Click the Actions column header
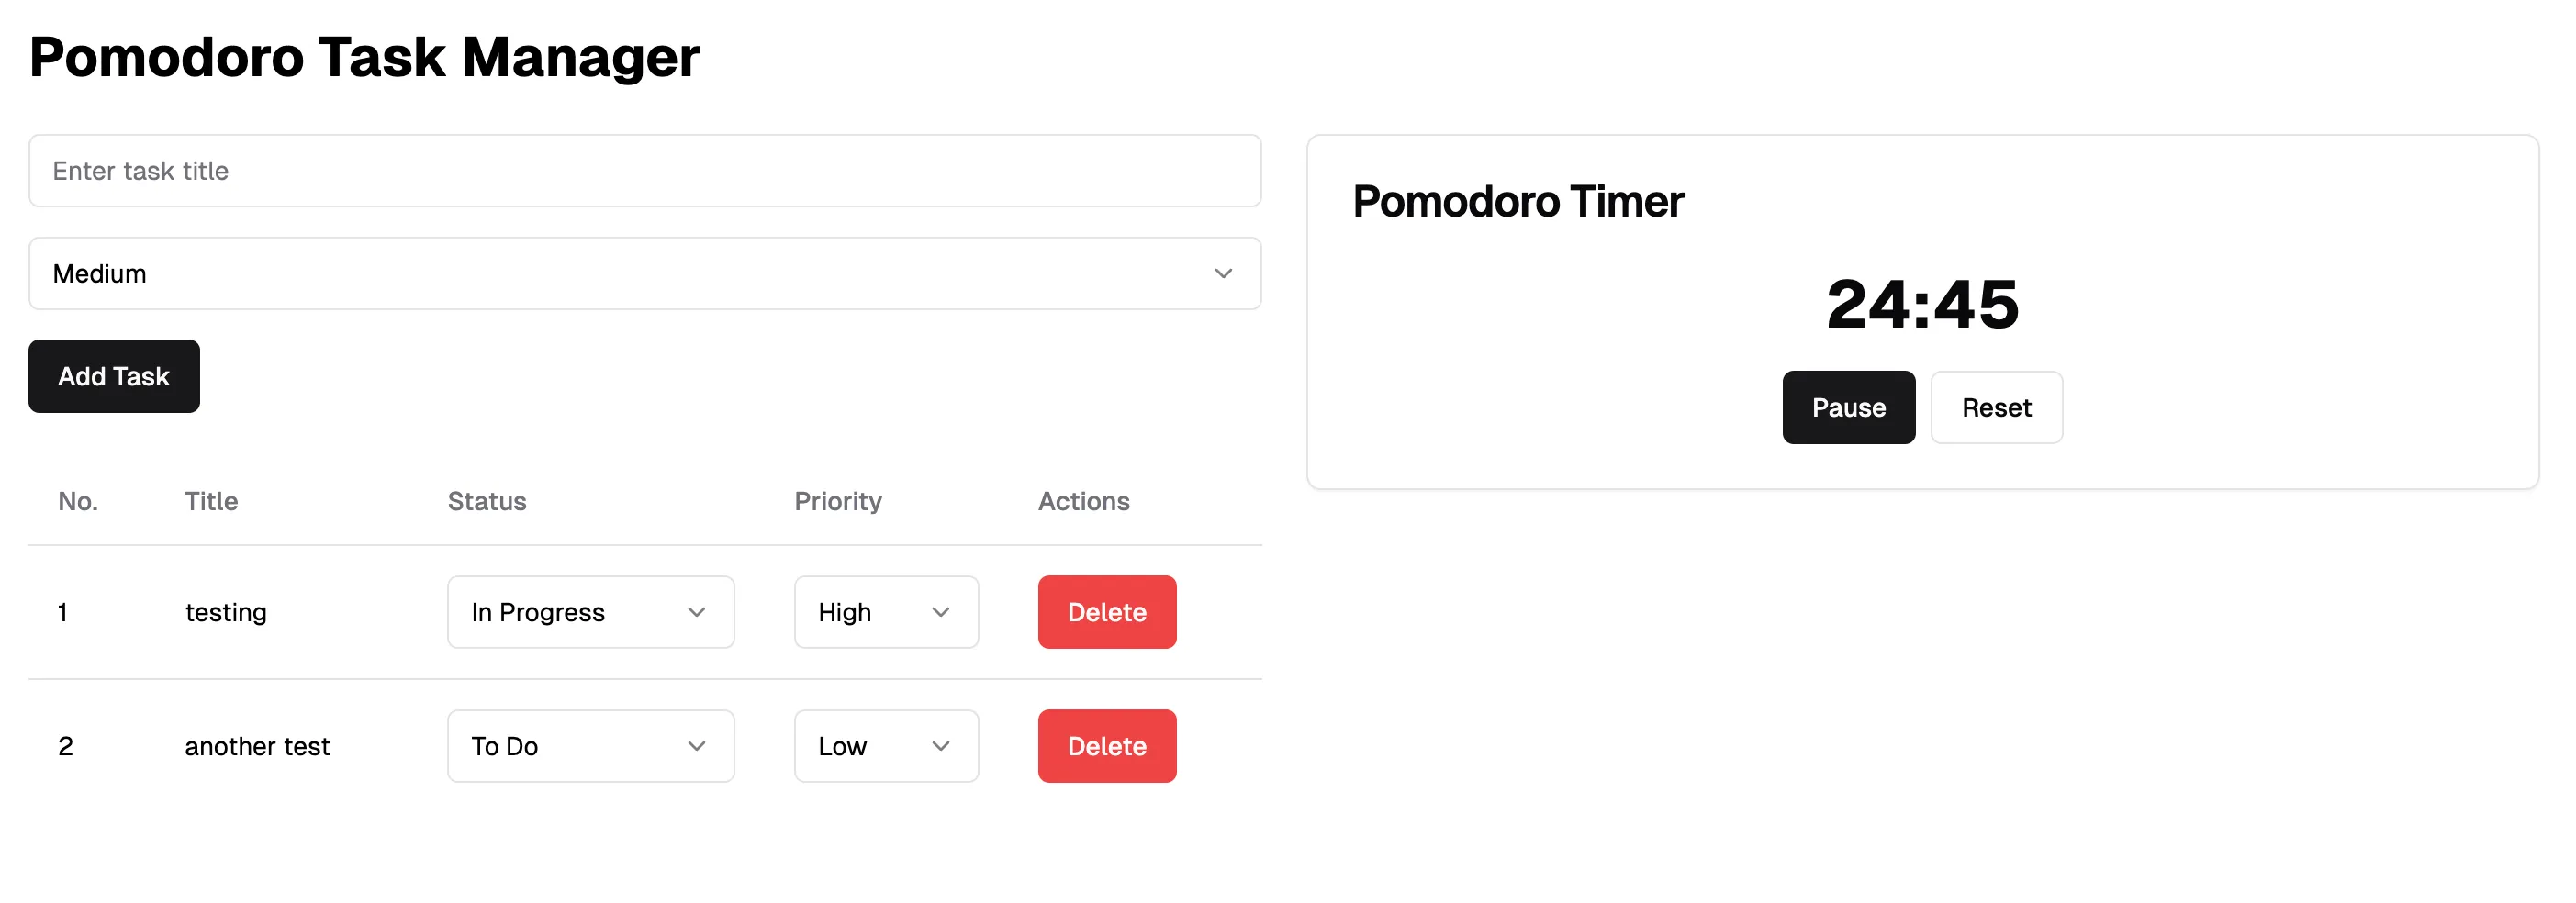This screenshot has height=903, width=2576. (1083, 501)
